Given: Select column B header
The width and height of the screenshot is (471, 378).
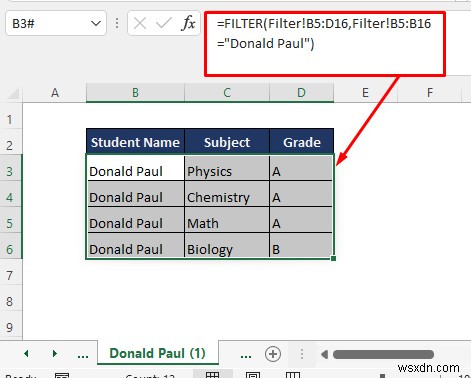Looking at the screenshot, I should tap(135, 93).
